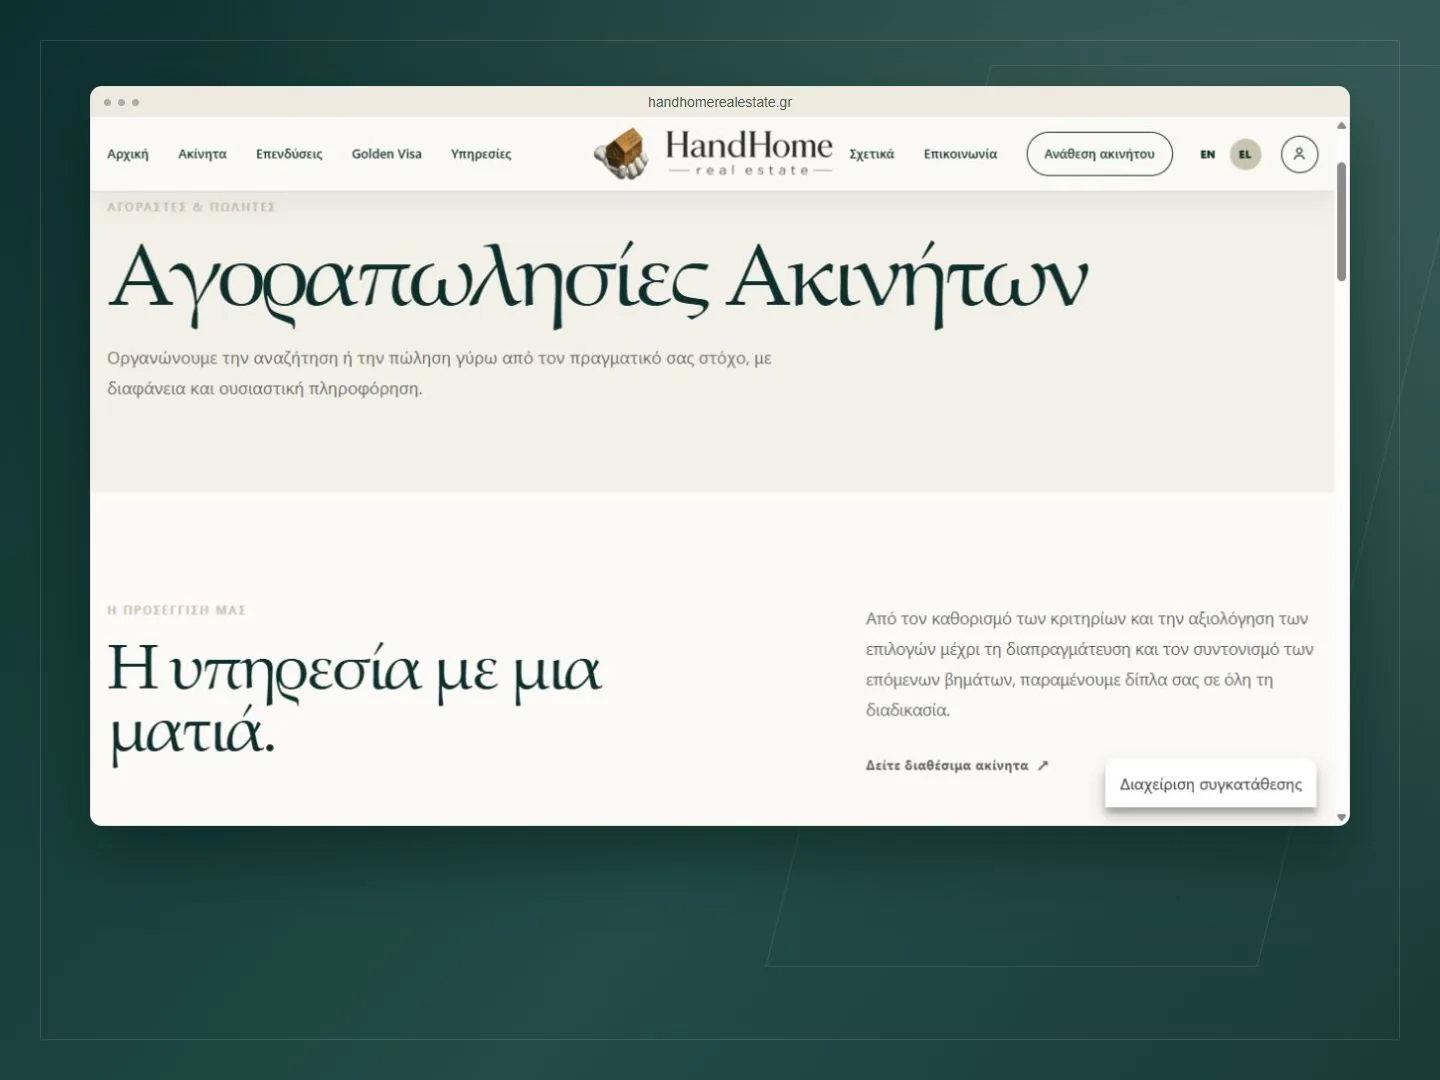Click the three window dots in title bar

[121, 102]
